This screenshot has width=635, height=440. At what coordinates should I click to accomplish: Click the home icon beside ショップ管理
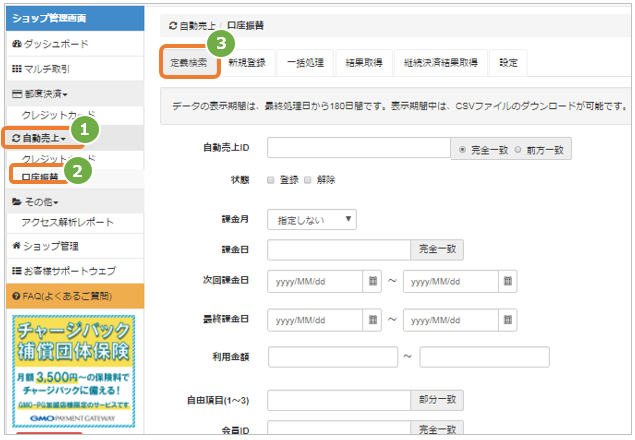[x=16, y=246]
